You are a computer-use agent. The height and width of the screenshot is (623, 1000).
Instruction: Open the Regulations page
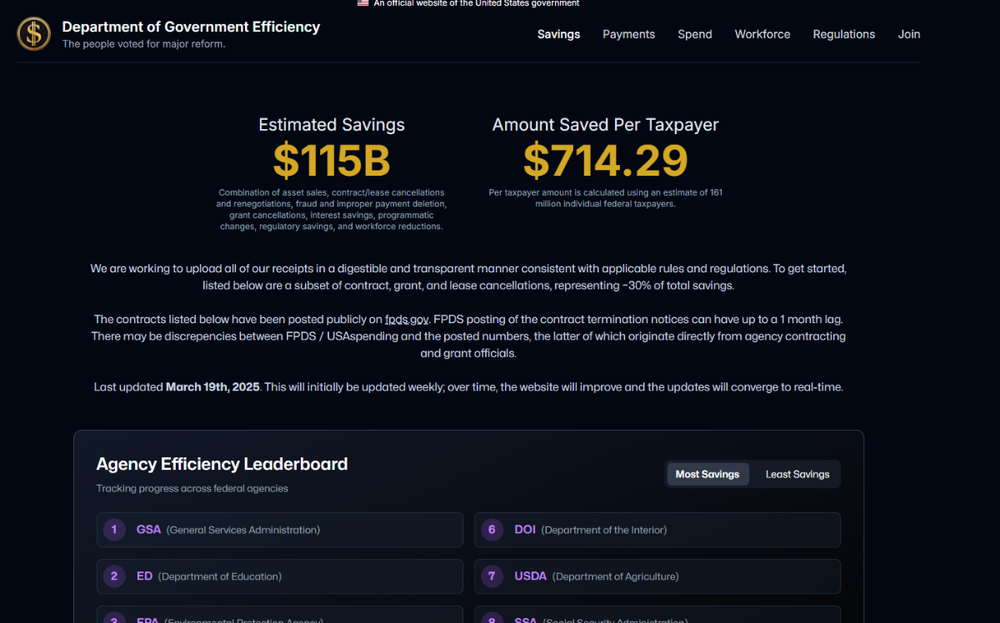[843, 34]
